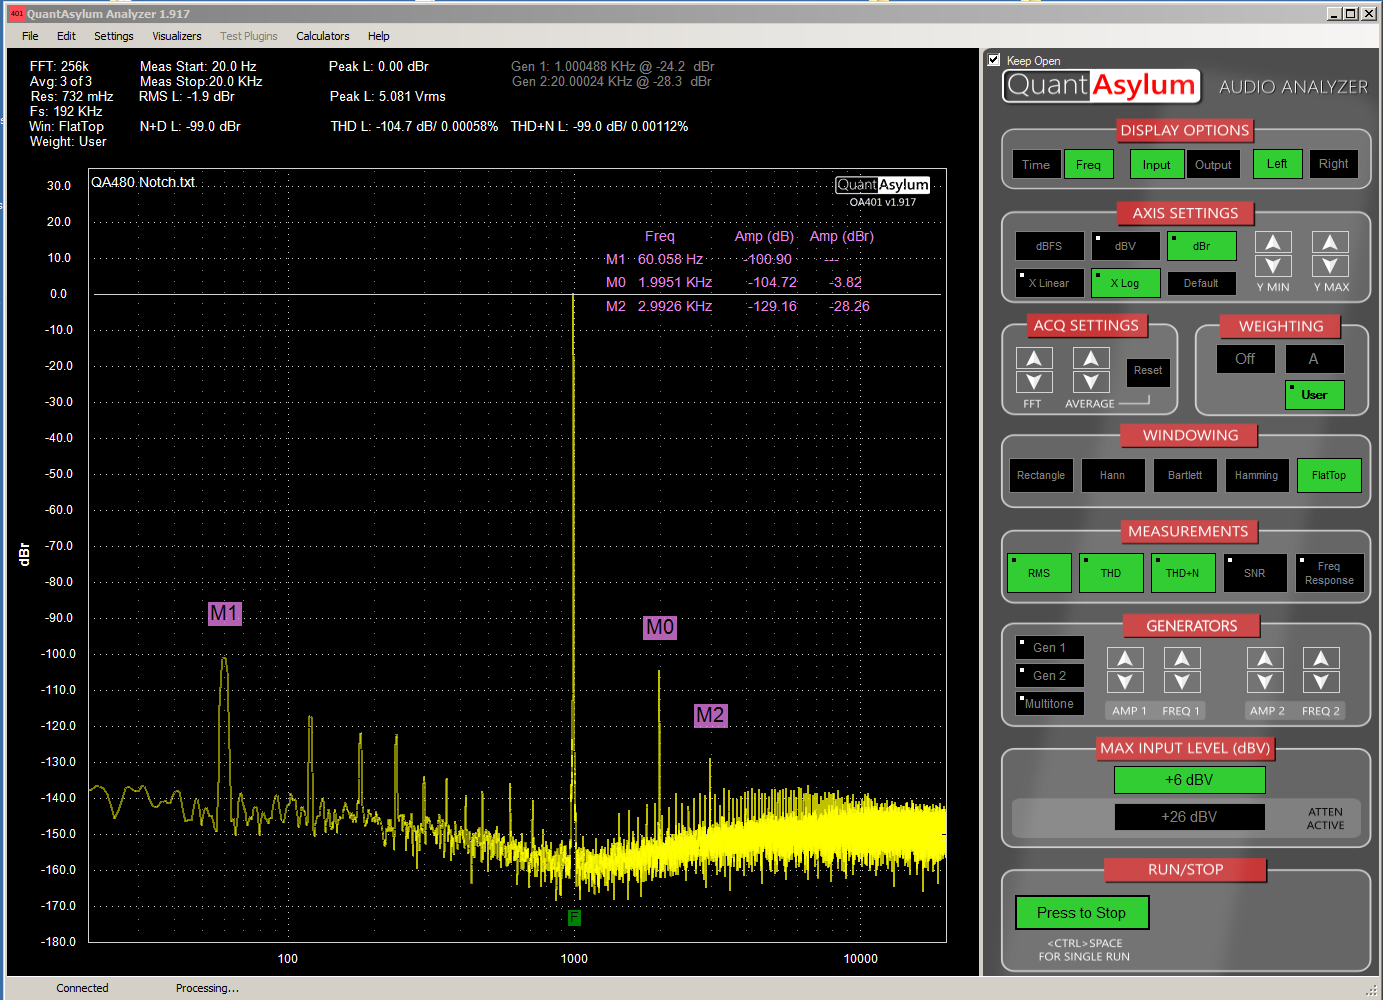Toggle Left channel display

coord(1278,164)
